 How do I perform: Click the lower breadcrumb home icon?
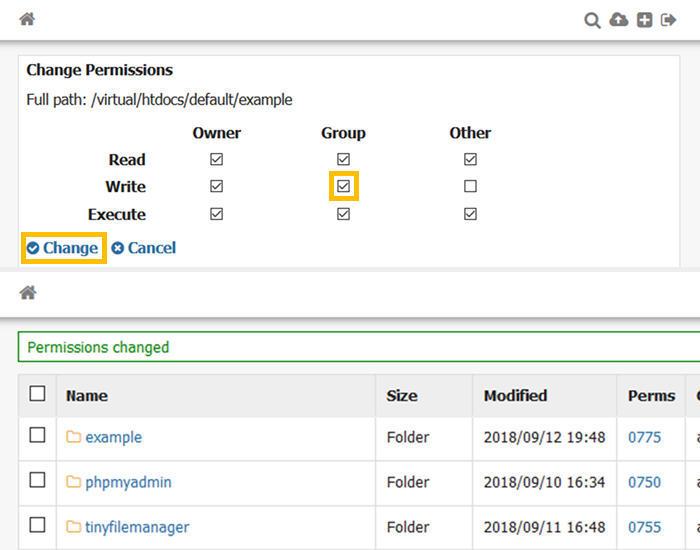click(28, 292)
